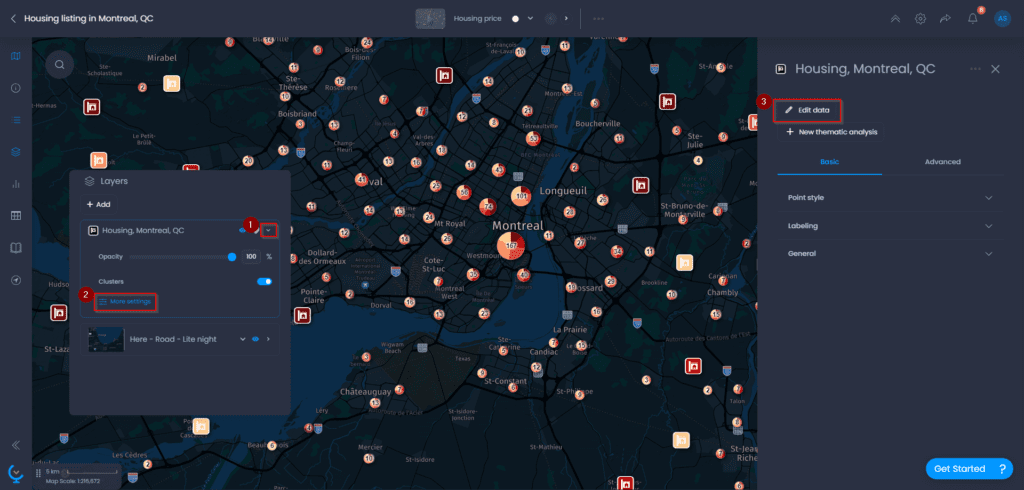Select the Housing price map thumbnail

430,18
